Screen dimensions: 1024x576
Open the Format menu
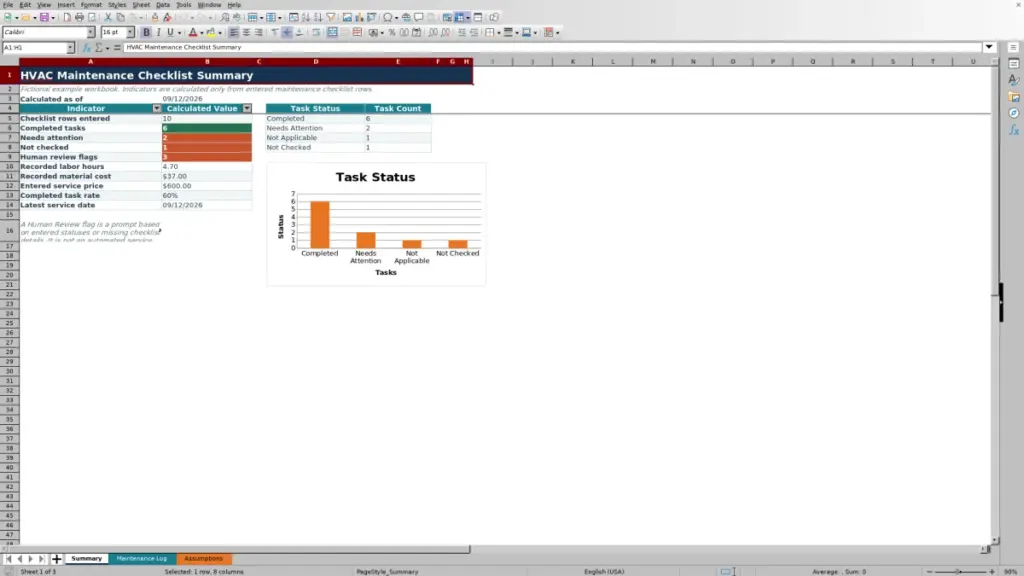[91, 5]
